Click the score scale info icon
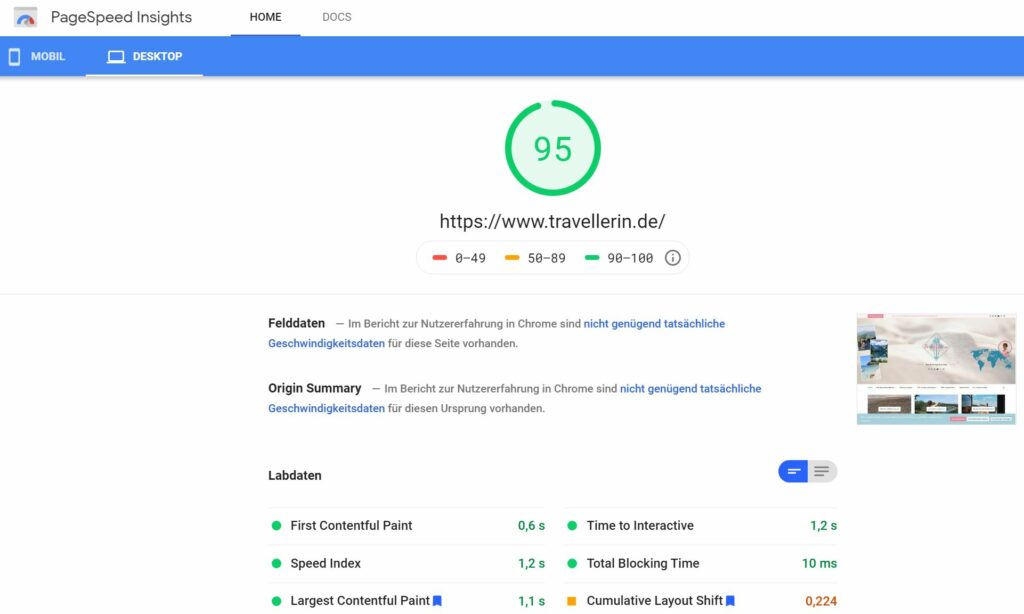Viewport: 1024px width, 614px height. click(673, 258)
